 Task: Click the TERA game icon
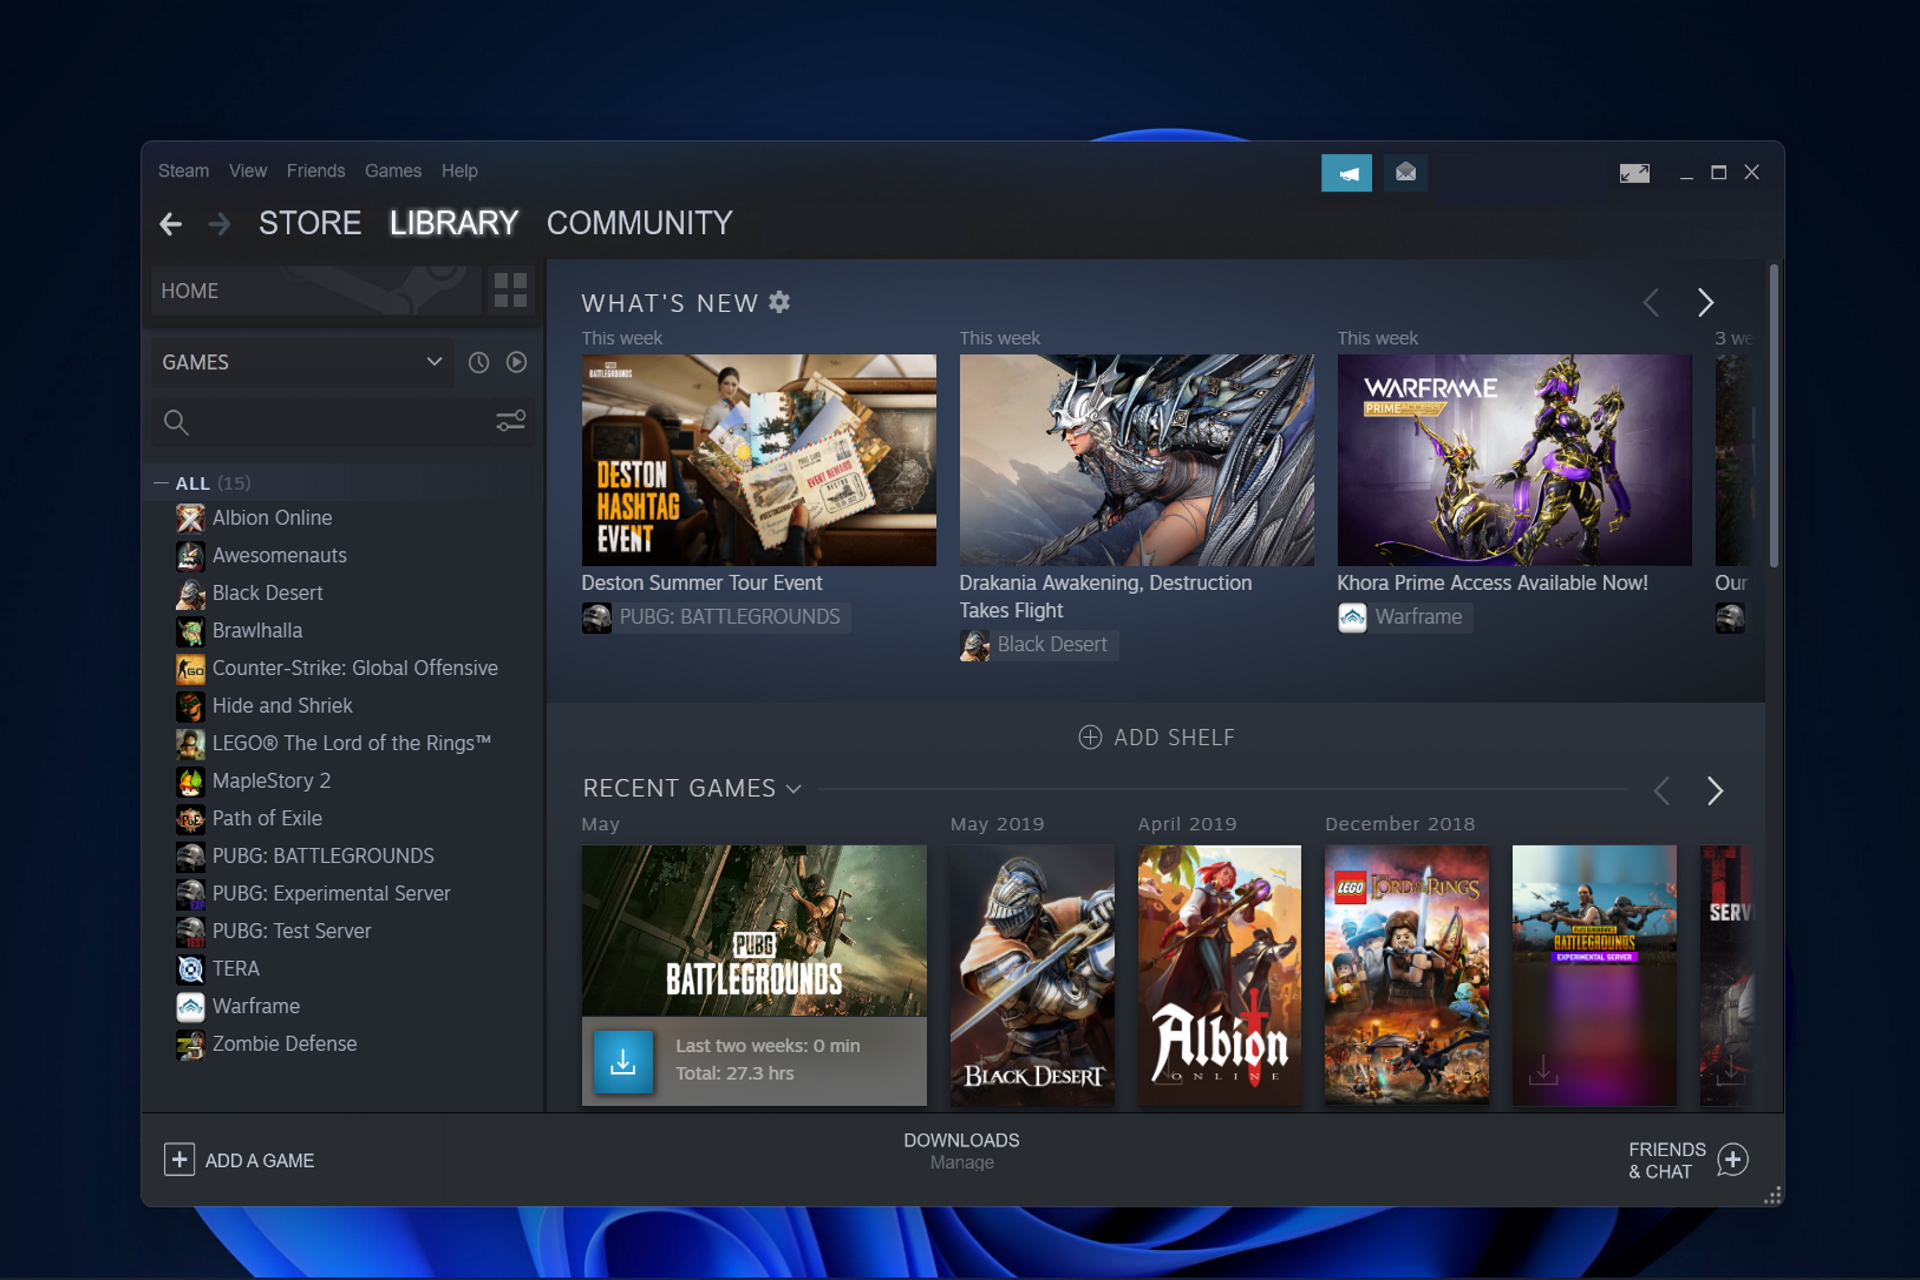(190, 969)
